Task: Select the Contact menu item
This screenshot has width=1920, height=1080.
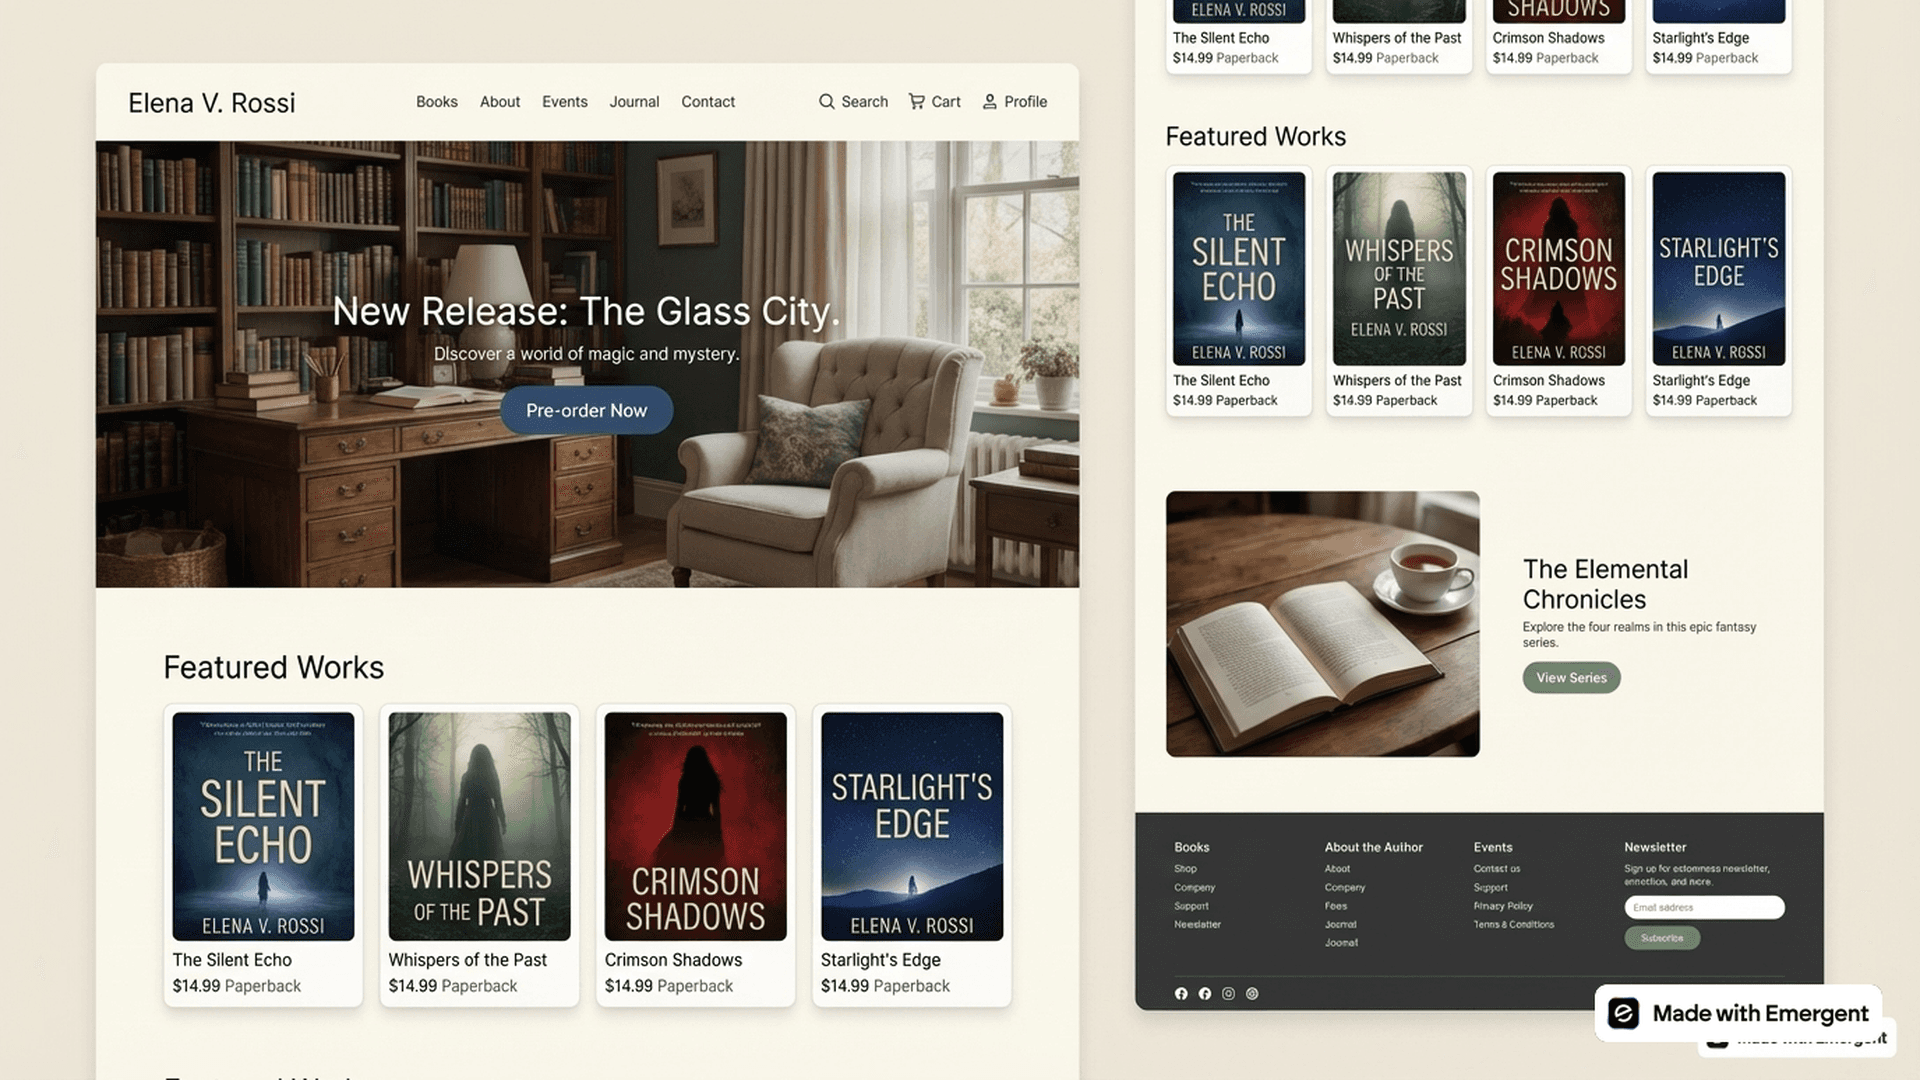Action: [x=708, y=101]
